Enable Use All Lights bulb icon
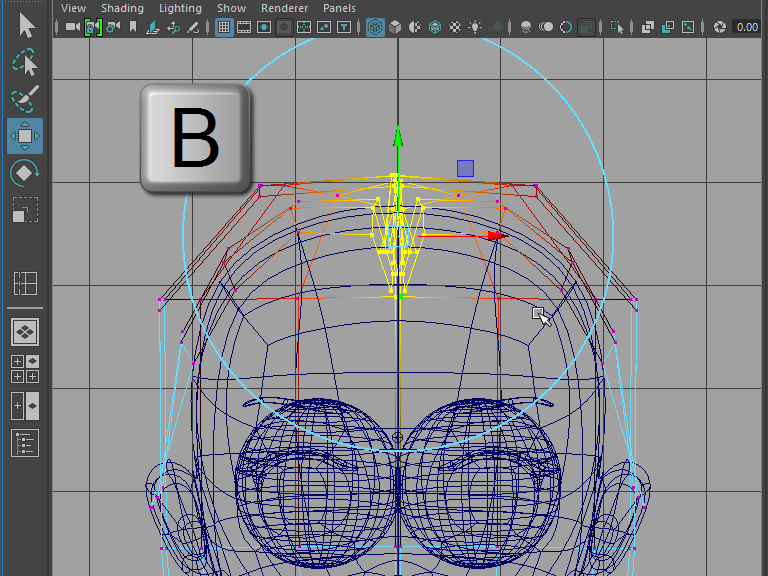This screenshot has height=576, width=768. pos(475,27)
